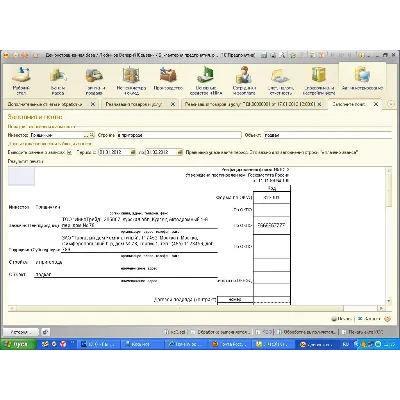Click the vertical scrollbar of the result area

click(x=389, y=235)
